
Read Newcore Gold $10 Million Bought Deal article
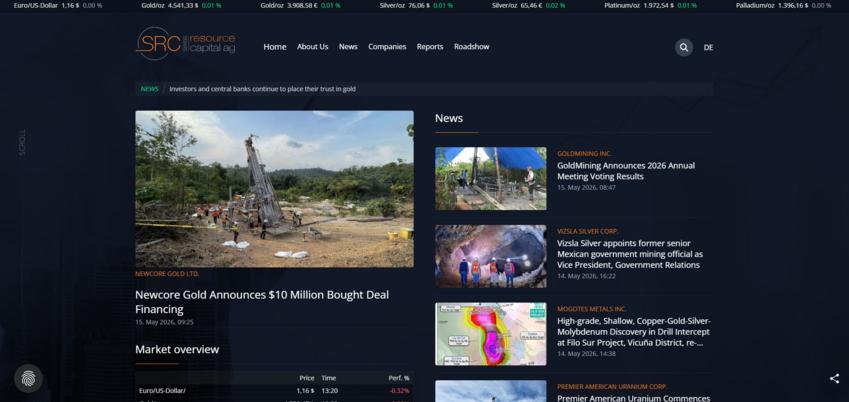[x=262, y=302]
